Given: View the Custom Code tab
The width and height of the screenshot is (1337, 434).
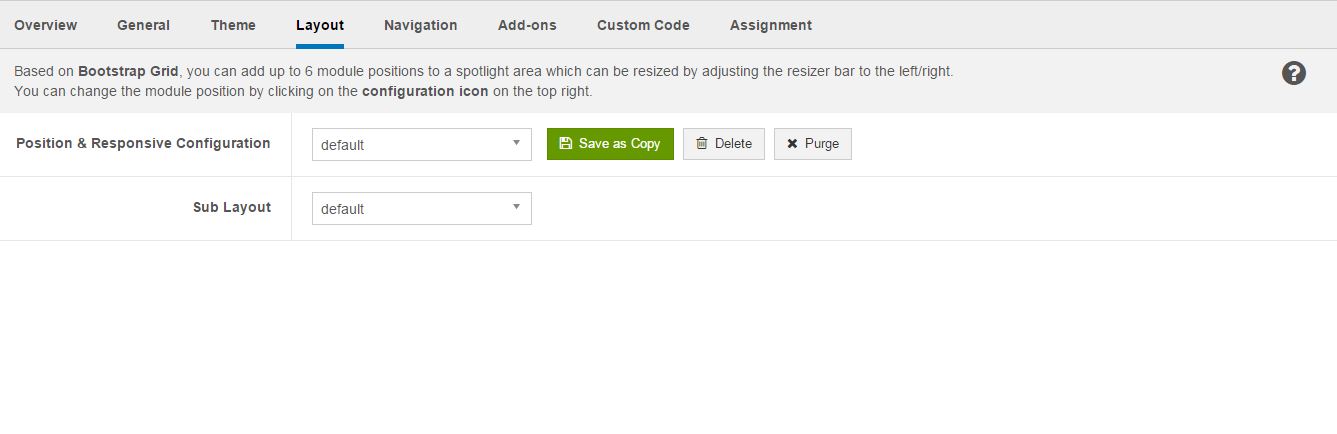Looking at the screenshot, I should 643,25.
